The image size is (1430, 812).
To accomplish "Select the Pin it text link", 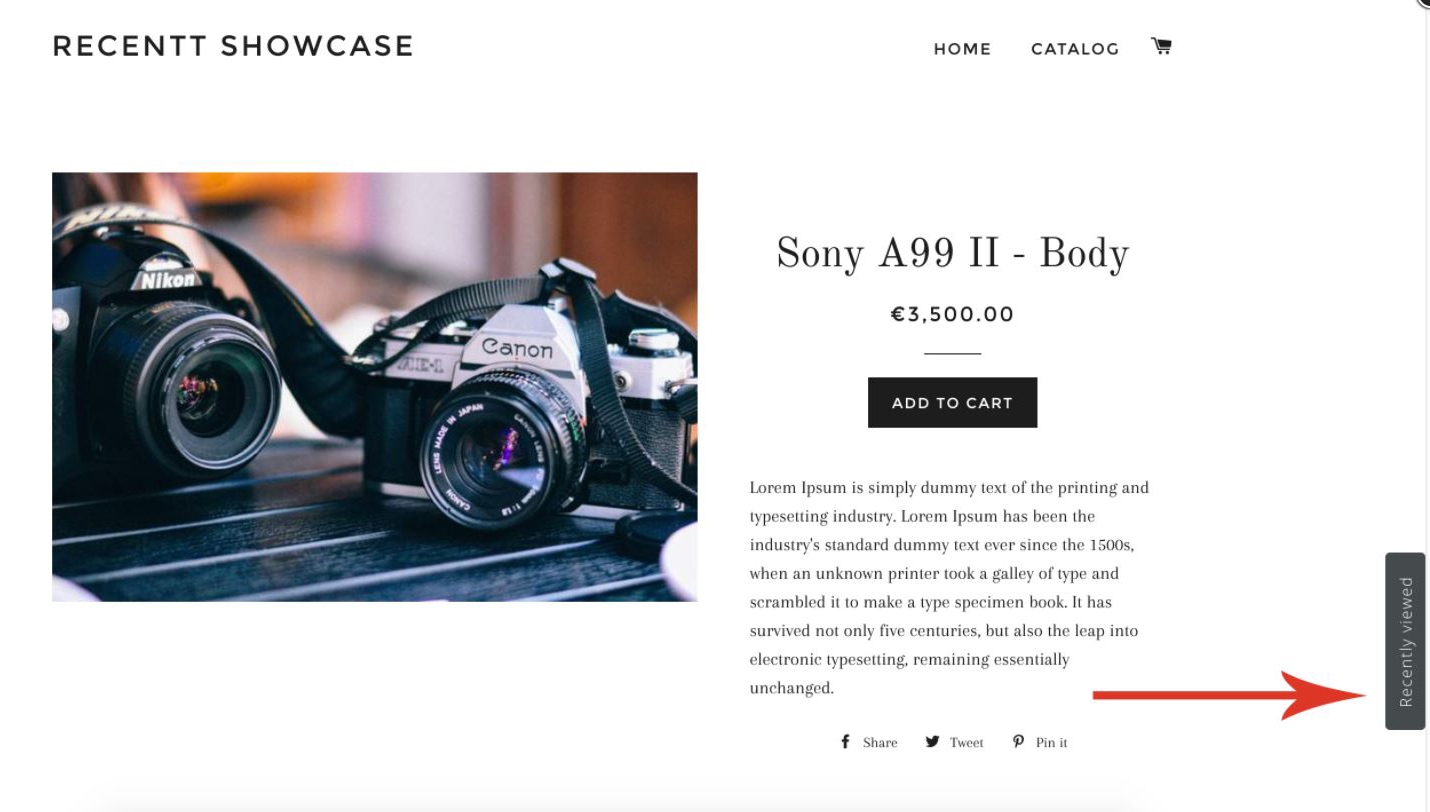I will pyautogui.click(x=1051, y=742).
